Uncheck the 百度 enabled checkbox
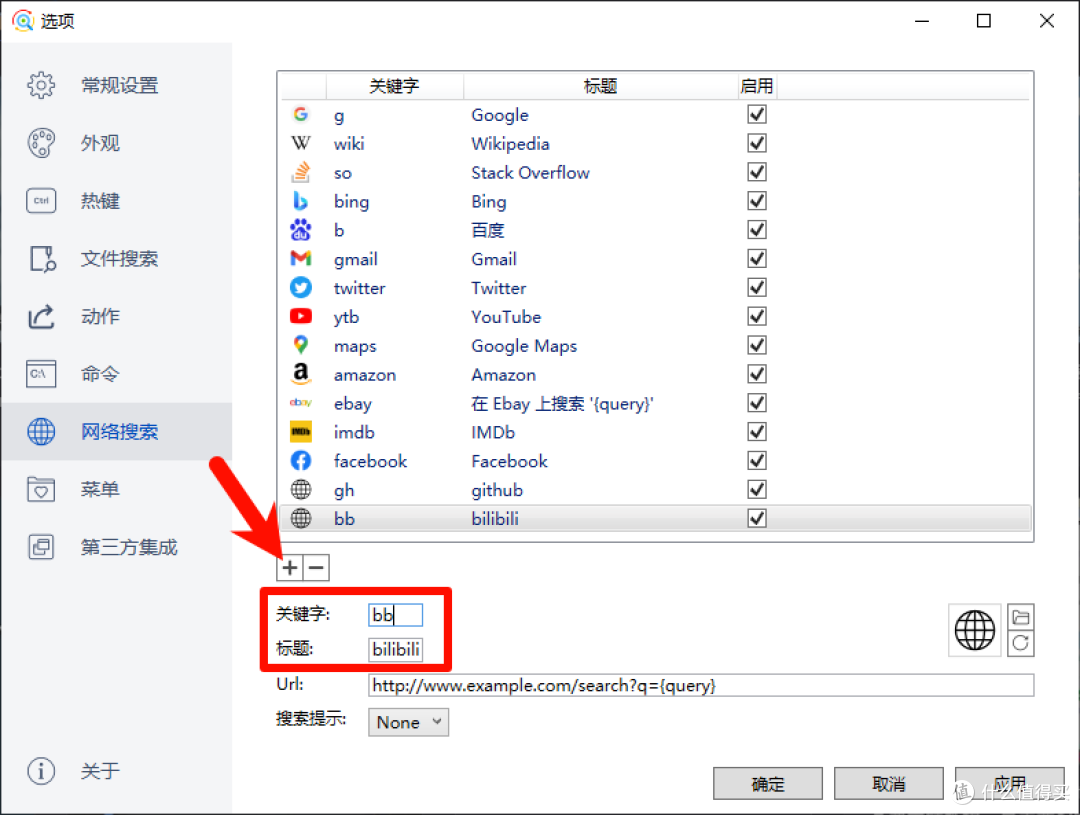1080x815 pixels. [x=757, y=230]
